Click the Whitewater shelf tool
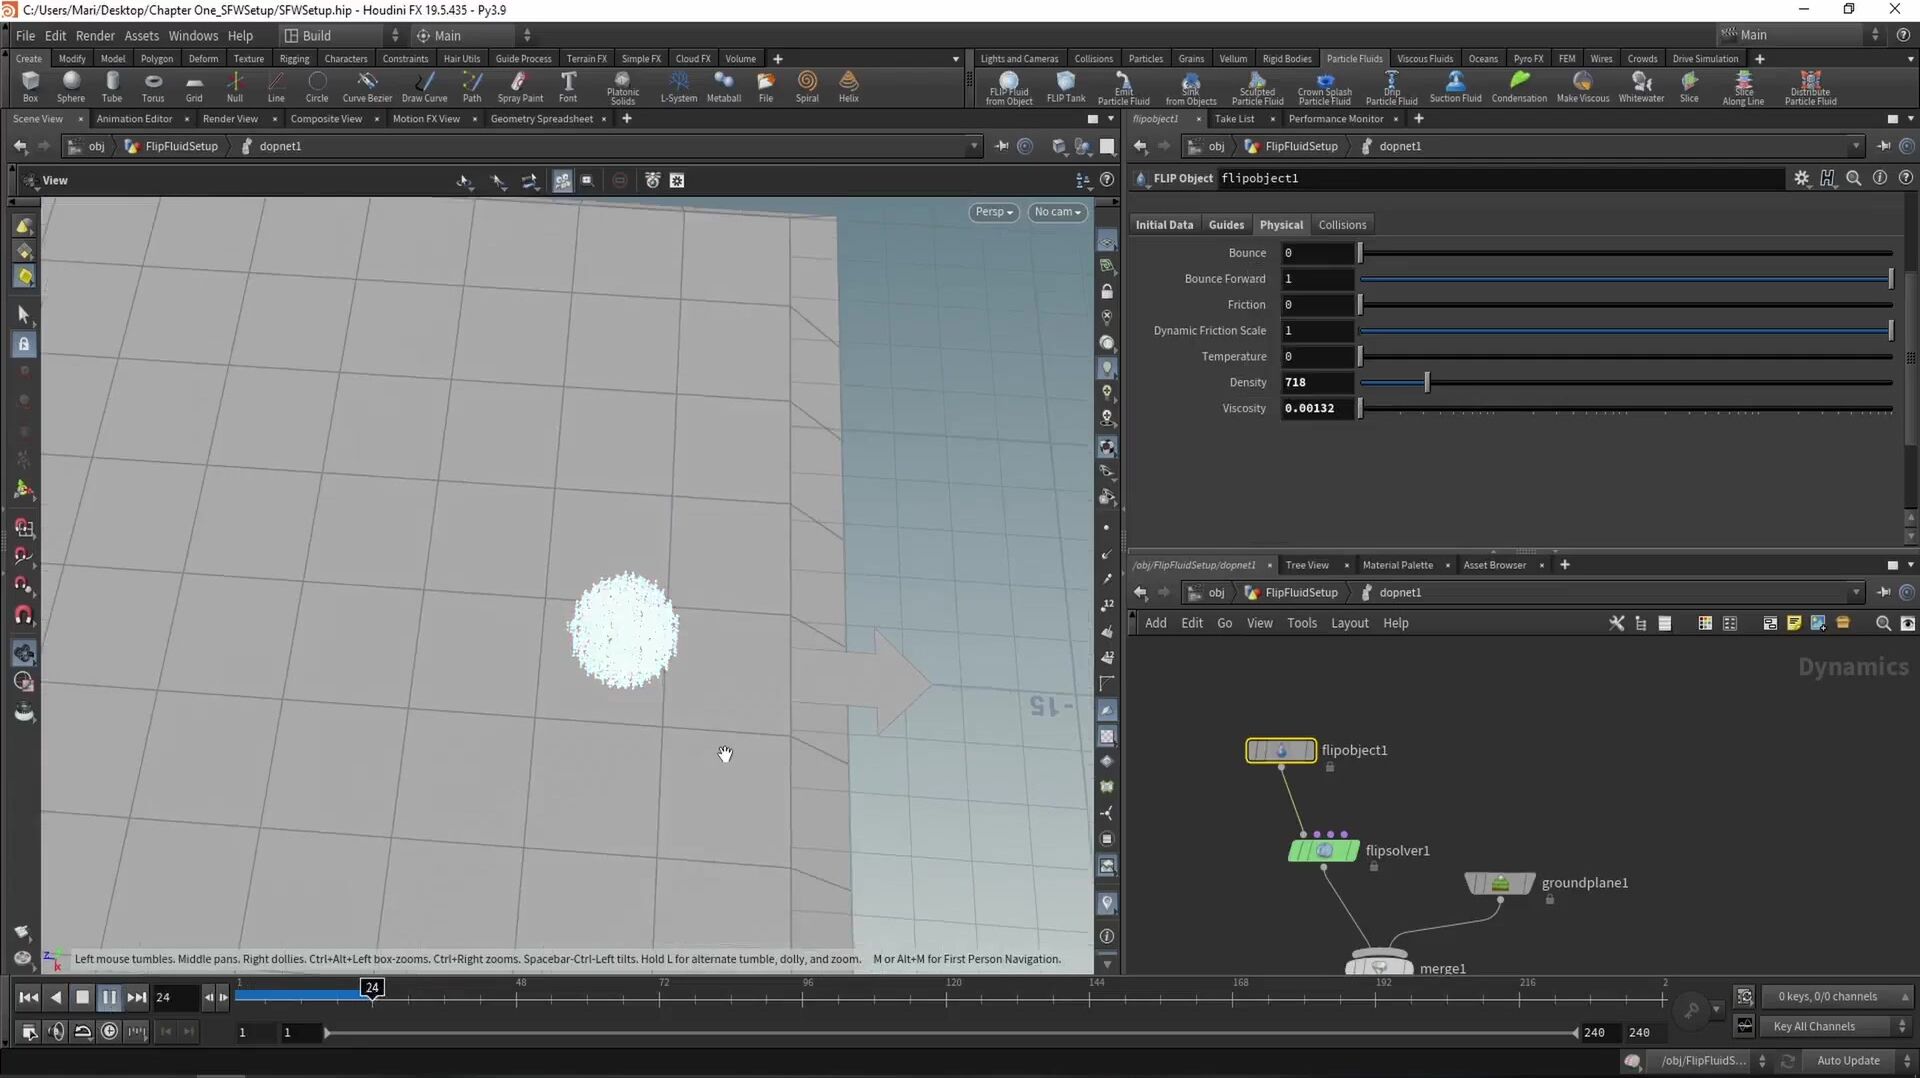This screenshot has width=1920, height=1078. [x=1641, y=86]
